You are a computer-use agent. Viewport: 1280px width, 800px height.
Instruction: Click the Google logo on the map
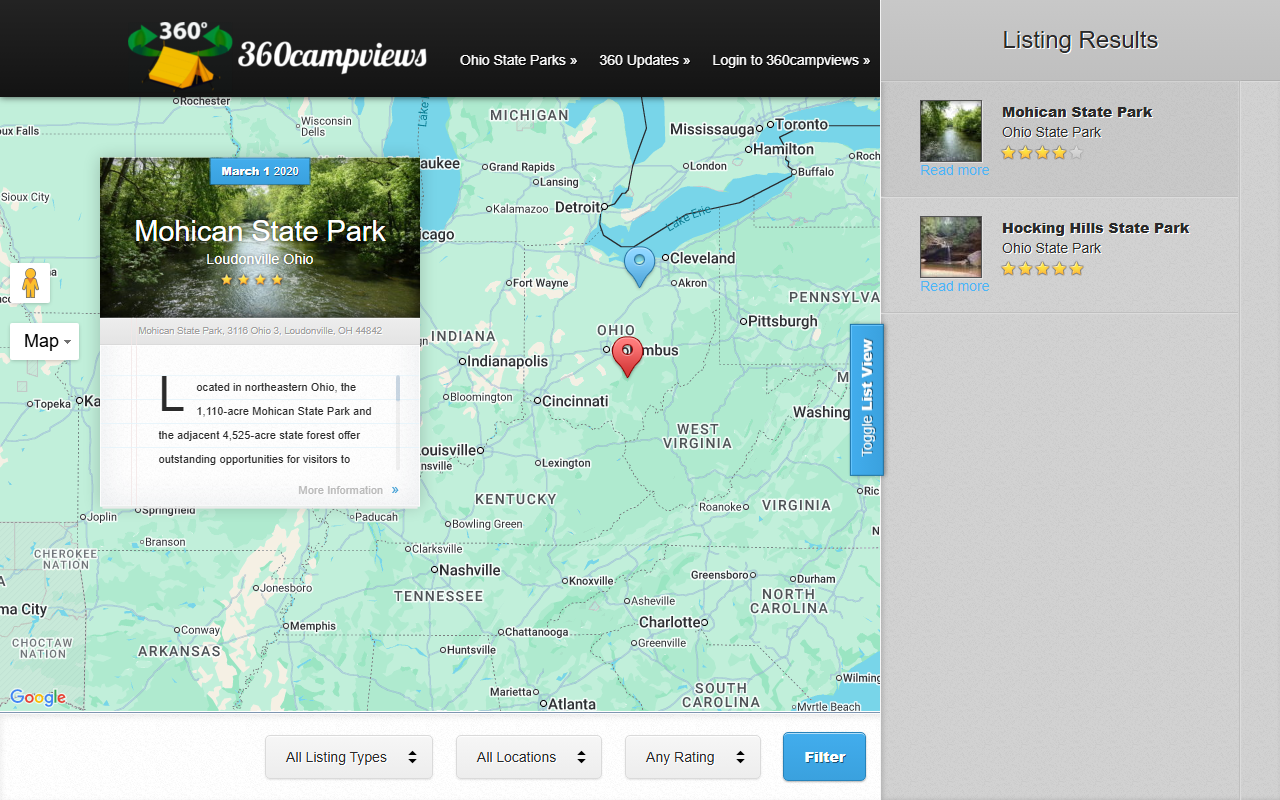(38, 698)
